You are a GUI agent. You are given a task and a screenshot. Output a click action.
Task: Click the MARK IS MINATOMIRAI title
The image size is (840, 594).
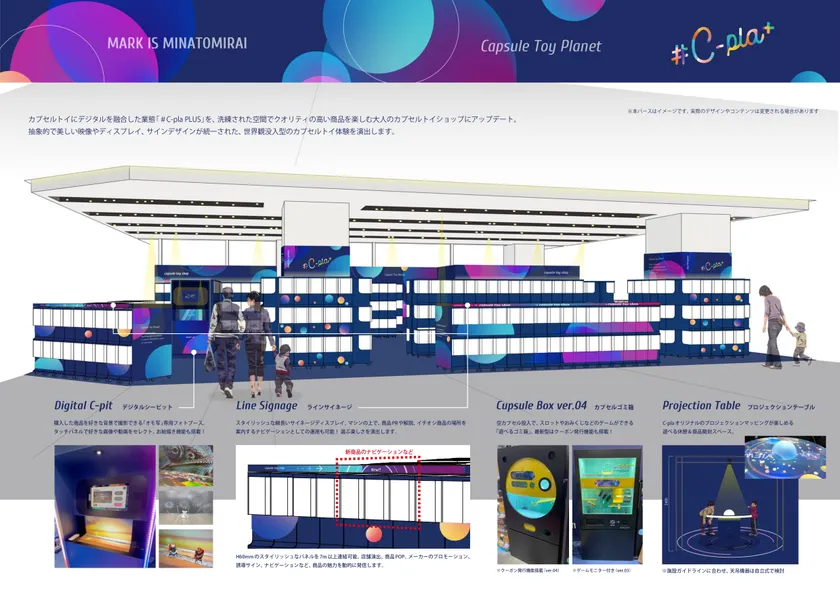point(177,43)
